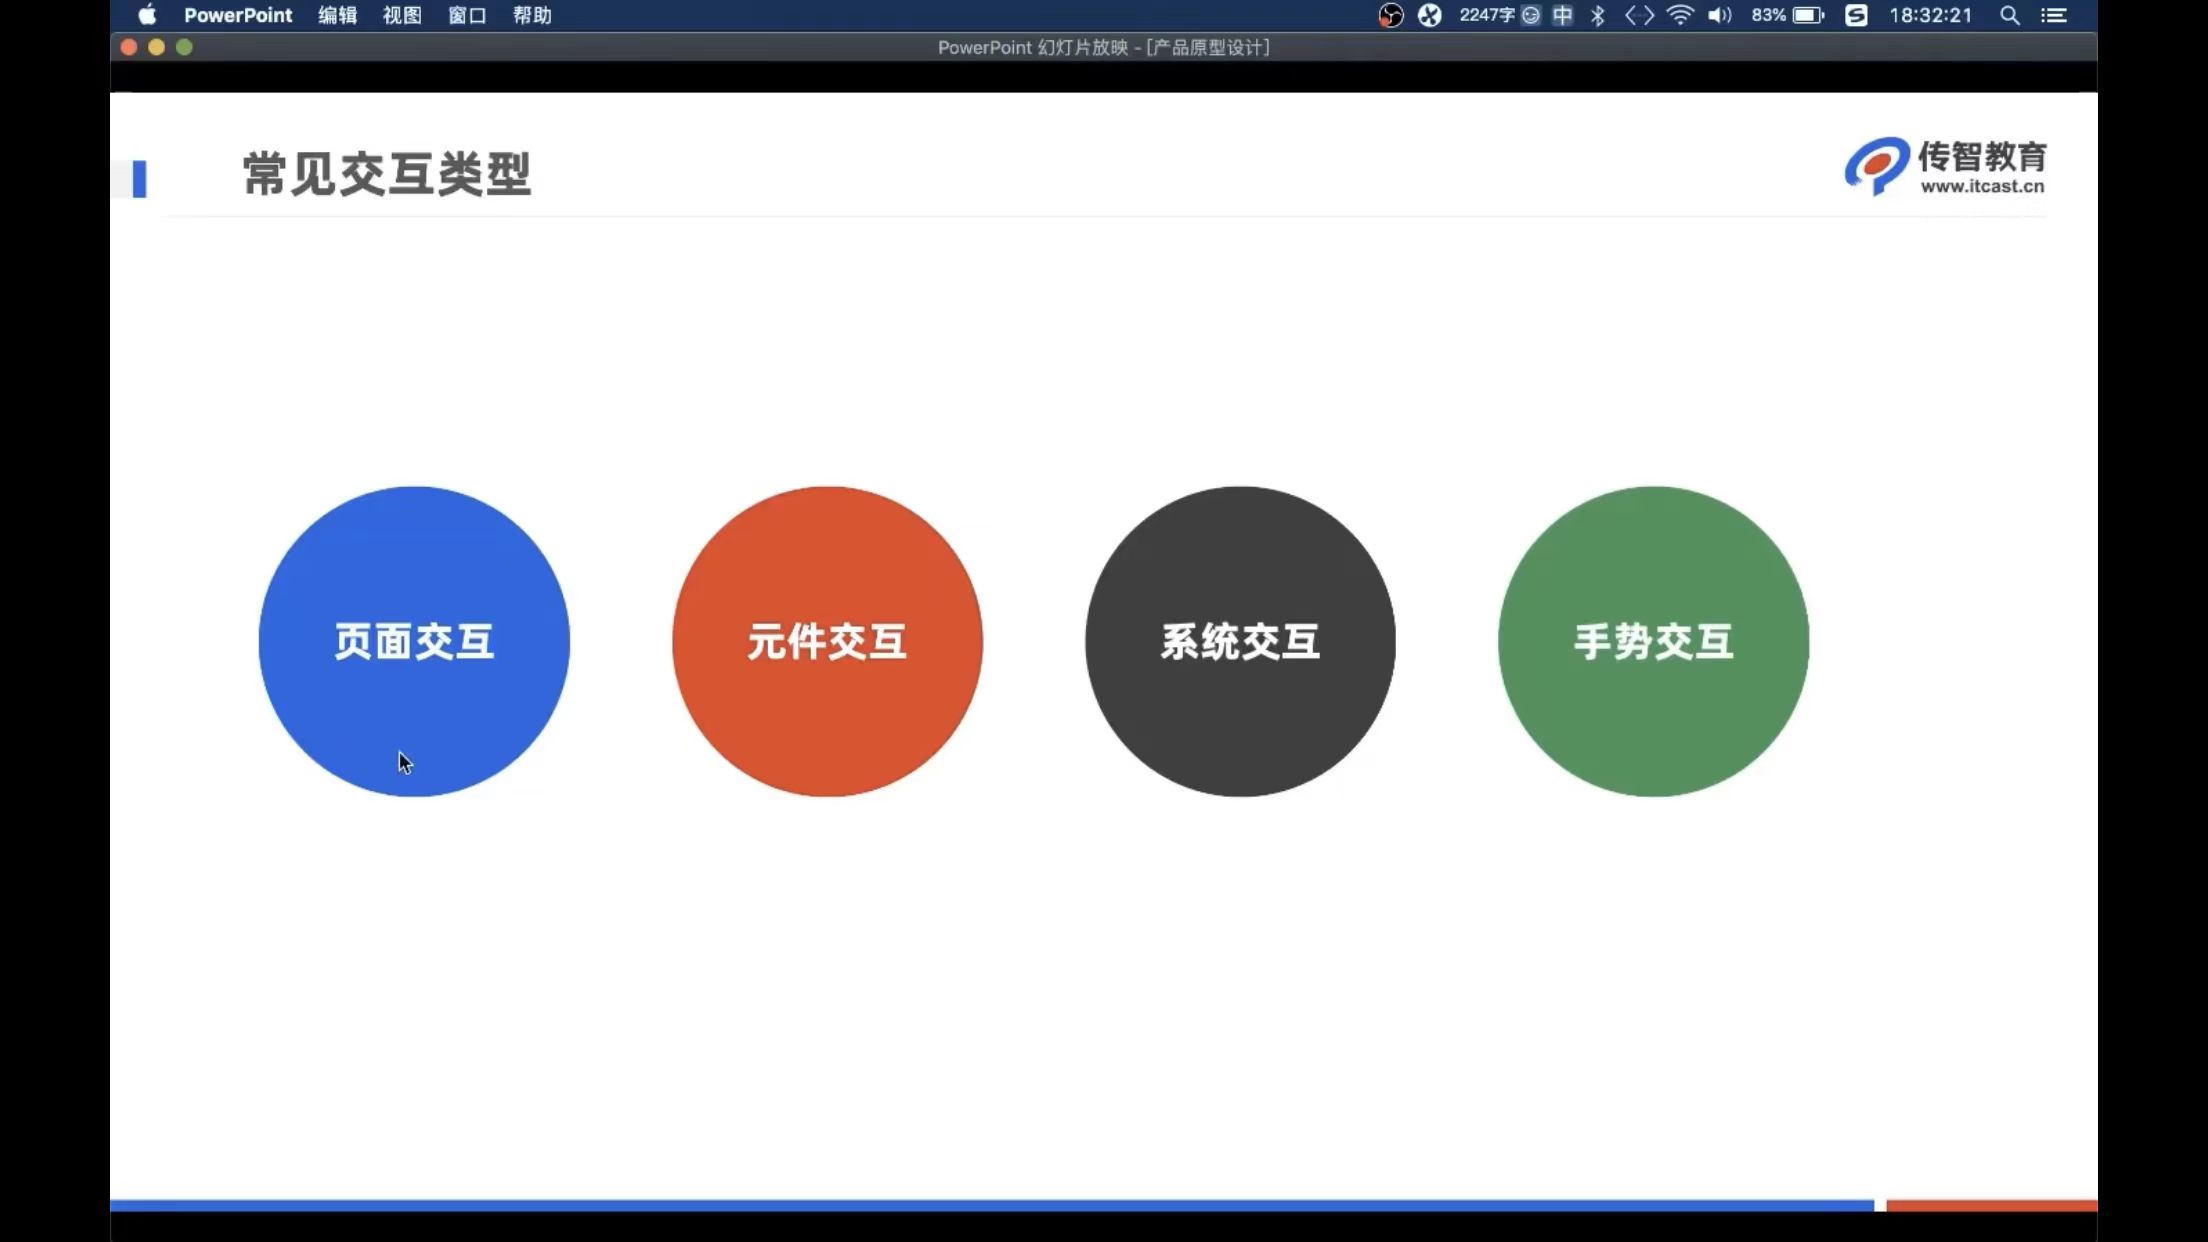Image resolution: width=2208 pixels, height=1242 pixels.
Task: Open the Wi-Fi status menu
Action: pyautogui.click(x=1680, y=15)
